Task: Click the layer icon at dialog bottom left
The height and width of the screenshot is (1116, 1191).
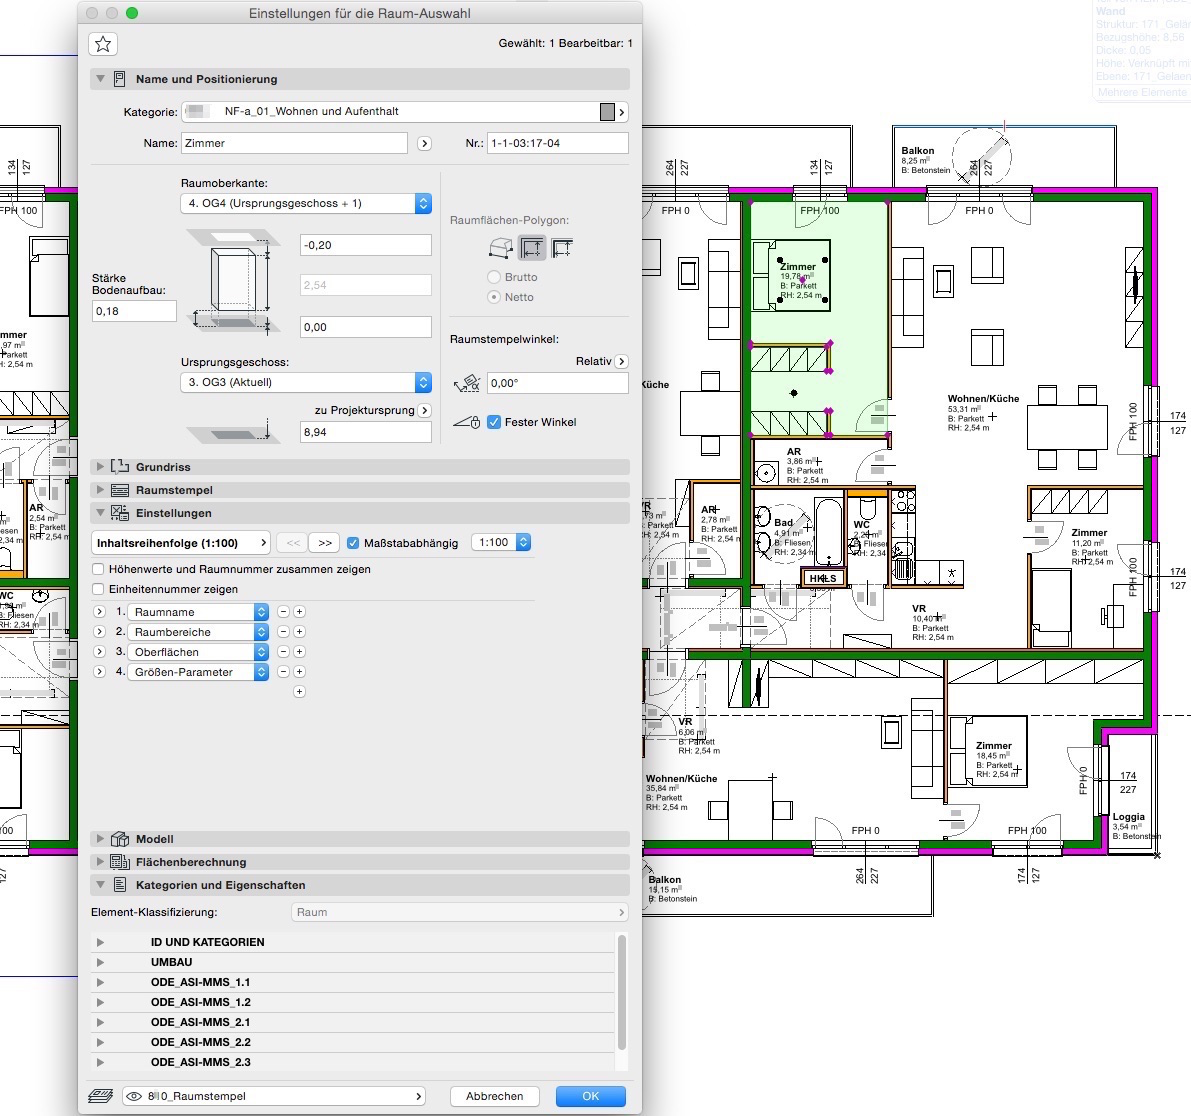Action: (x=100, y=1096)
